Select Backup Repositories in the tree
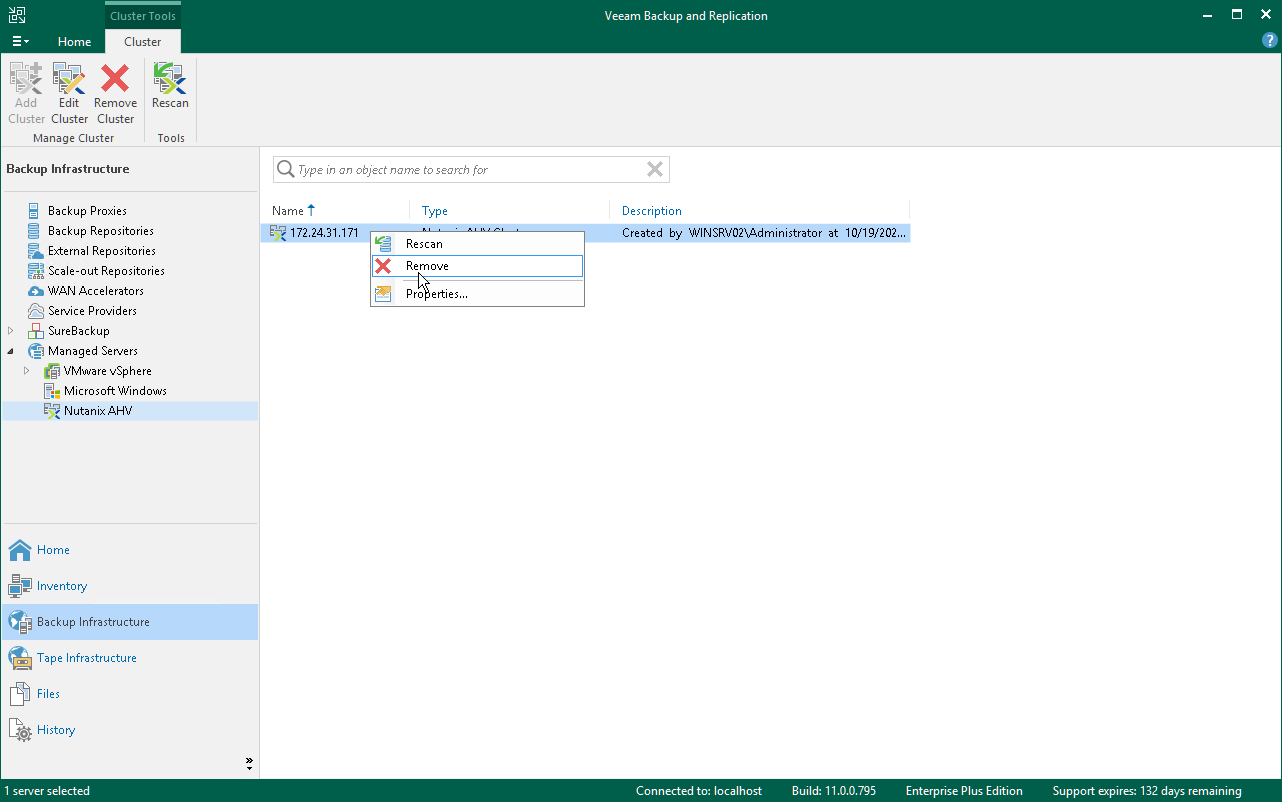 [x=101, y=231]
